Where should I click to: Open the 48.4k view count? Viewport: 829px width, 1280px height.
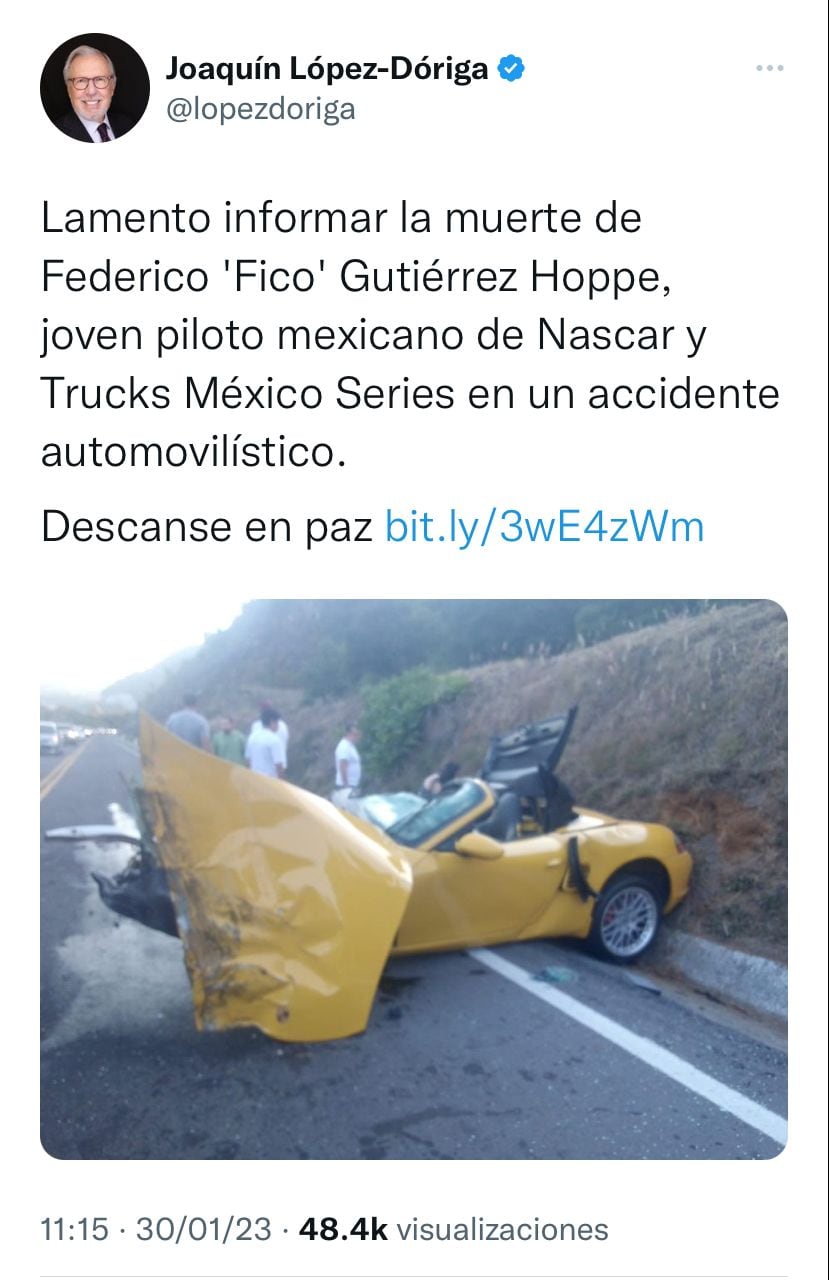click(342, 1229)
